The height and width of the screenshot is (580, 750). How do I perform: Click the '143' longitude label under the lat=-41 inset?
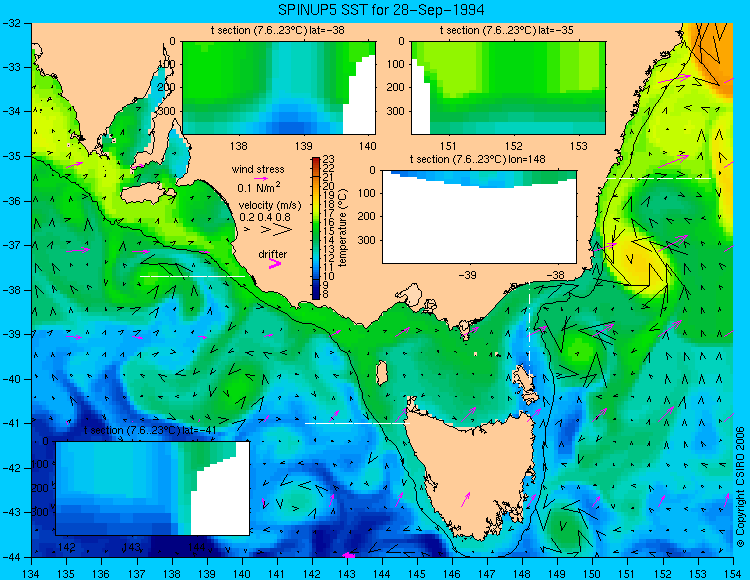pyautogui.click(x=132, y=547)
